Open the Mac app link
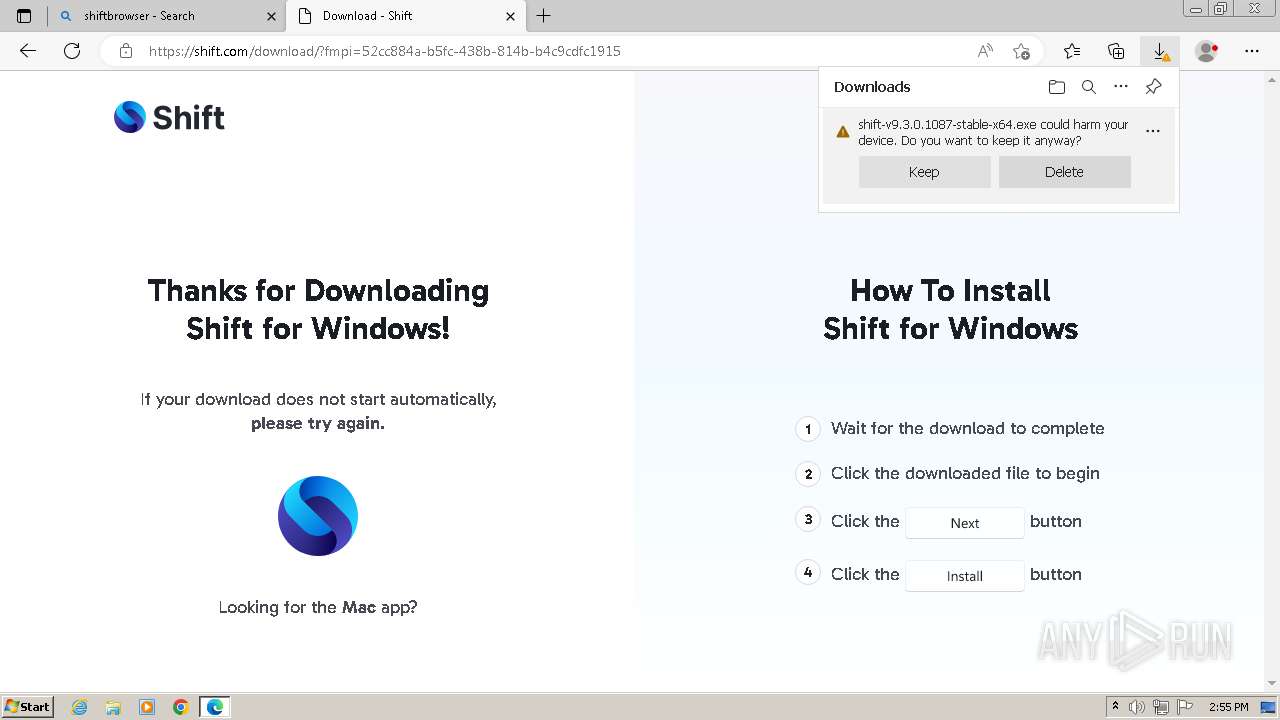Screen dimensions: 1280x720 (359, 607)
